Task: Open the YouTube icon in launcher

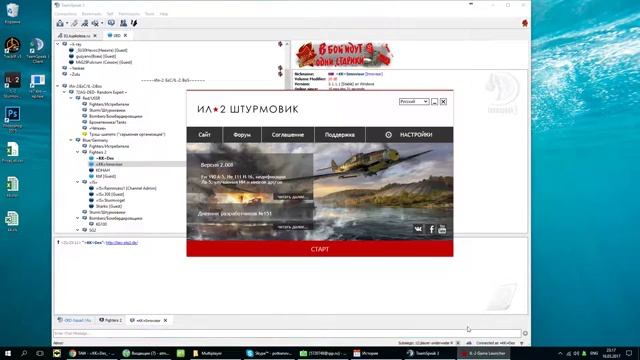Action: click(x=442, y=229)
